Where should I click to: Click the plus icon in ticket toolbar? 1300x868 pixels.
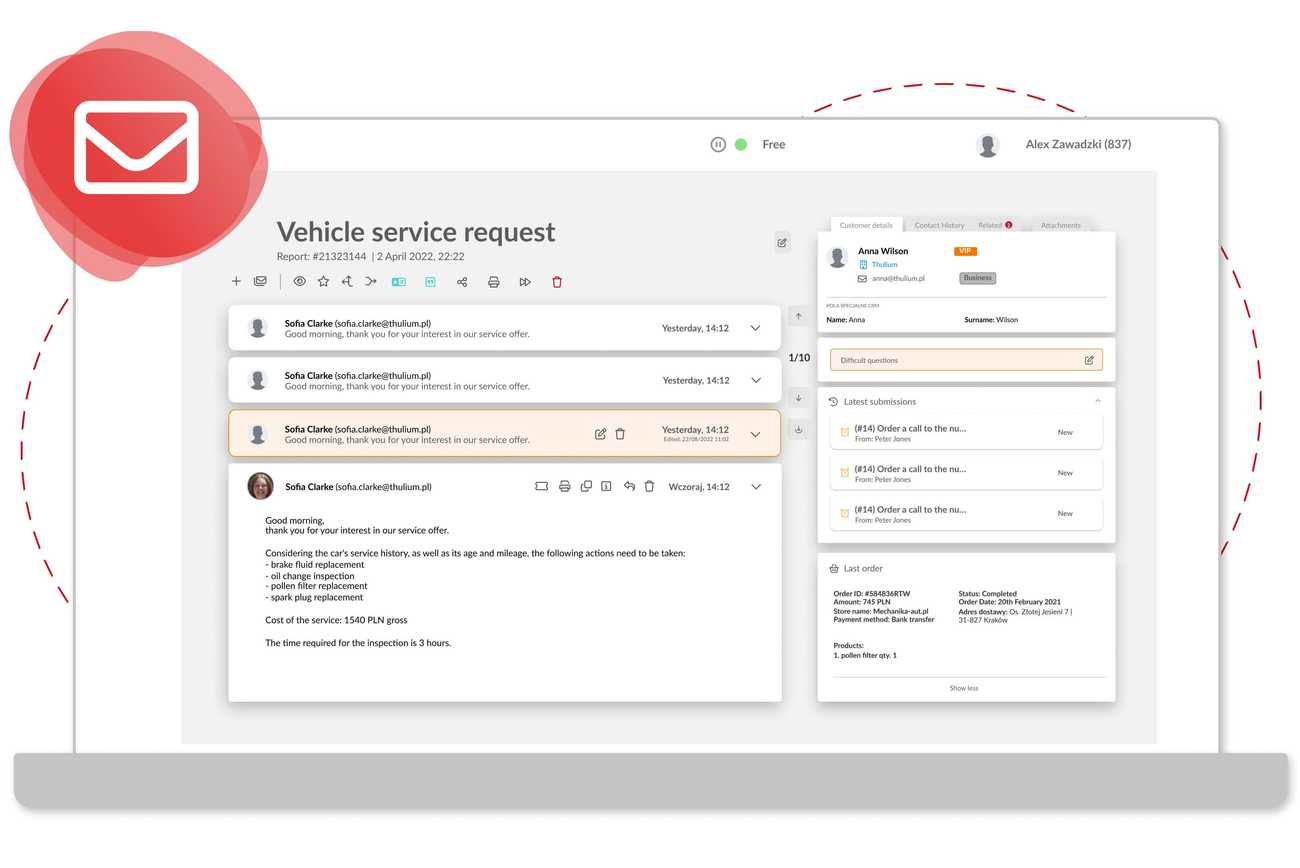pyautogui.click(x=236, y=282)
